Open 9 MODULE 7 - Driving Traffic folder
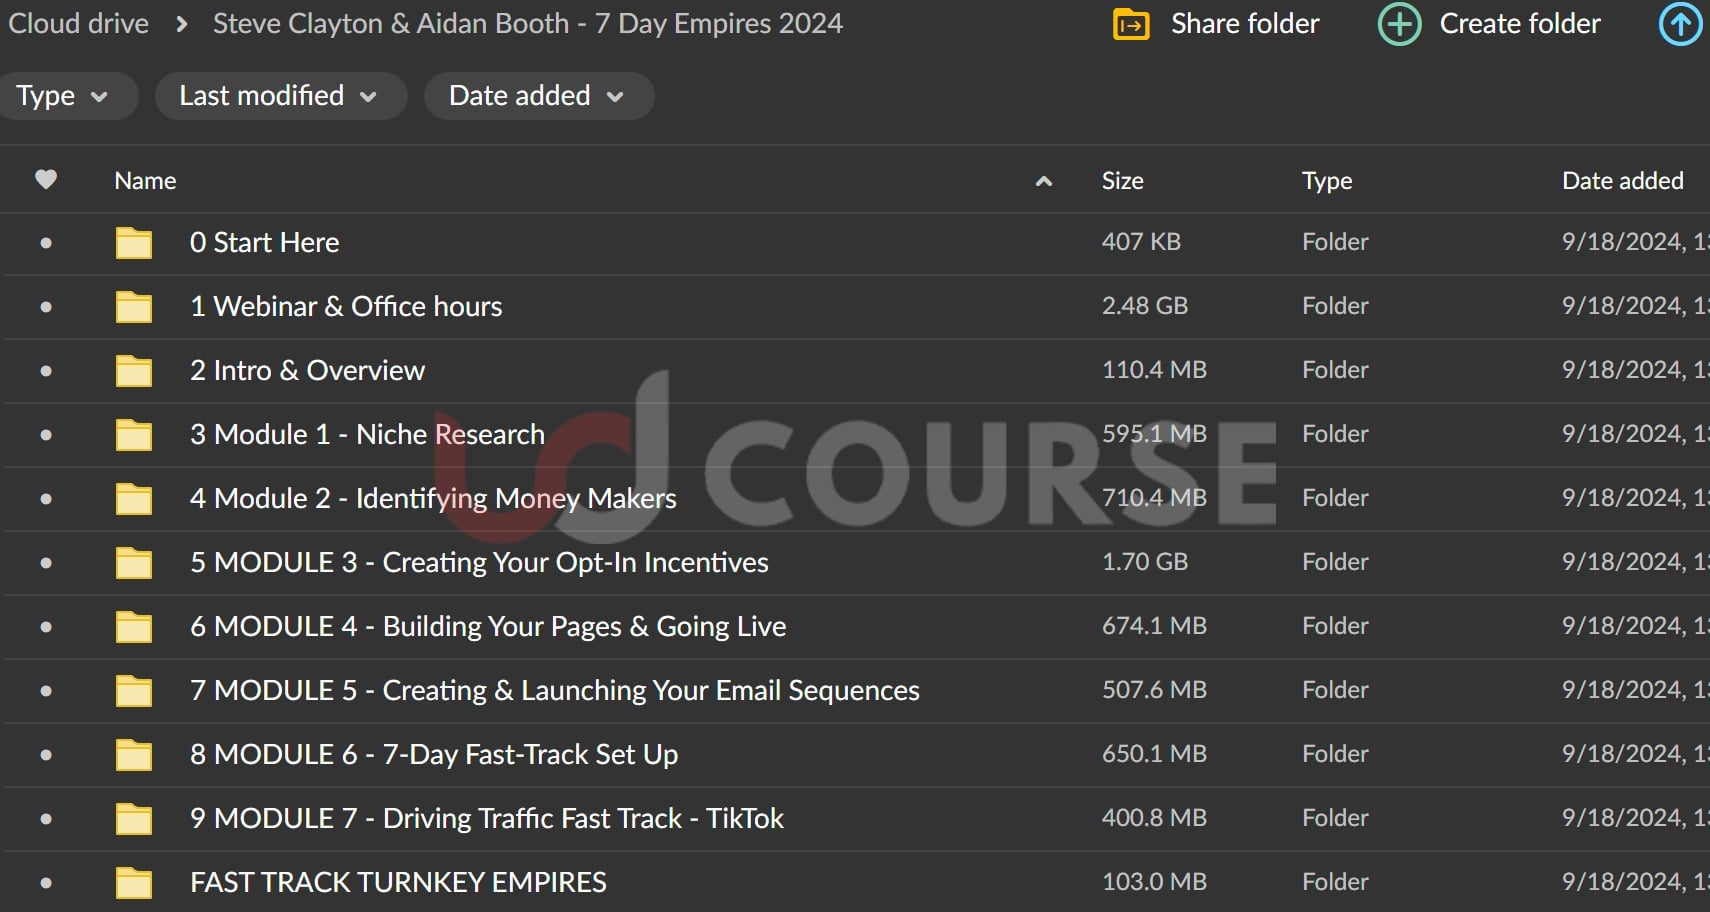 (x=486, y=818)
